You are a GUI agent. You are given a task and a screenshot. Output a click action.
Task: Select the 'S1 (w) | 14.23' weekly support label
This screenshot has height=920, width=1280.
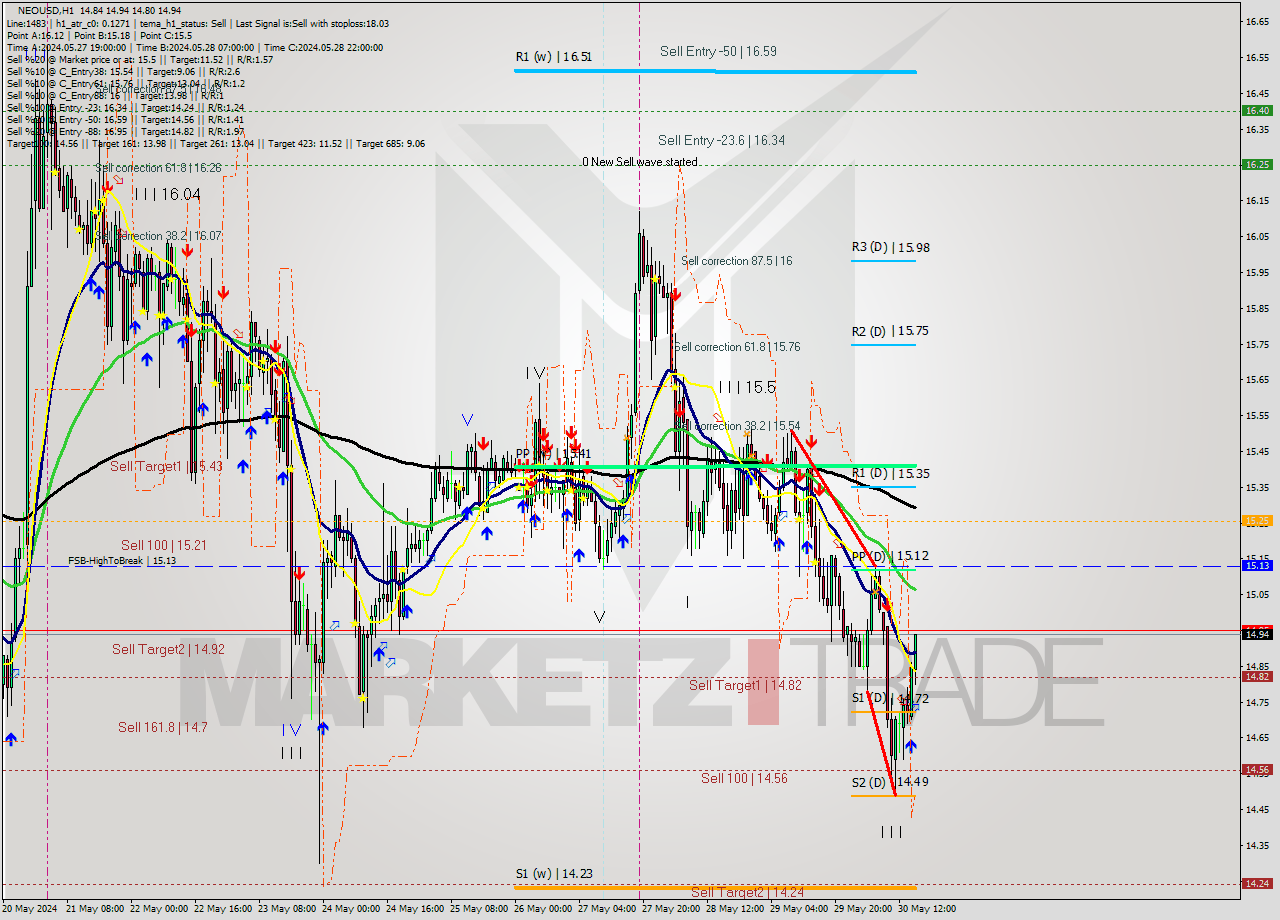coord(554,874)
